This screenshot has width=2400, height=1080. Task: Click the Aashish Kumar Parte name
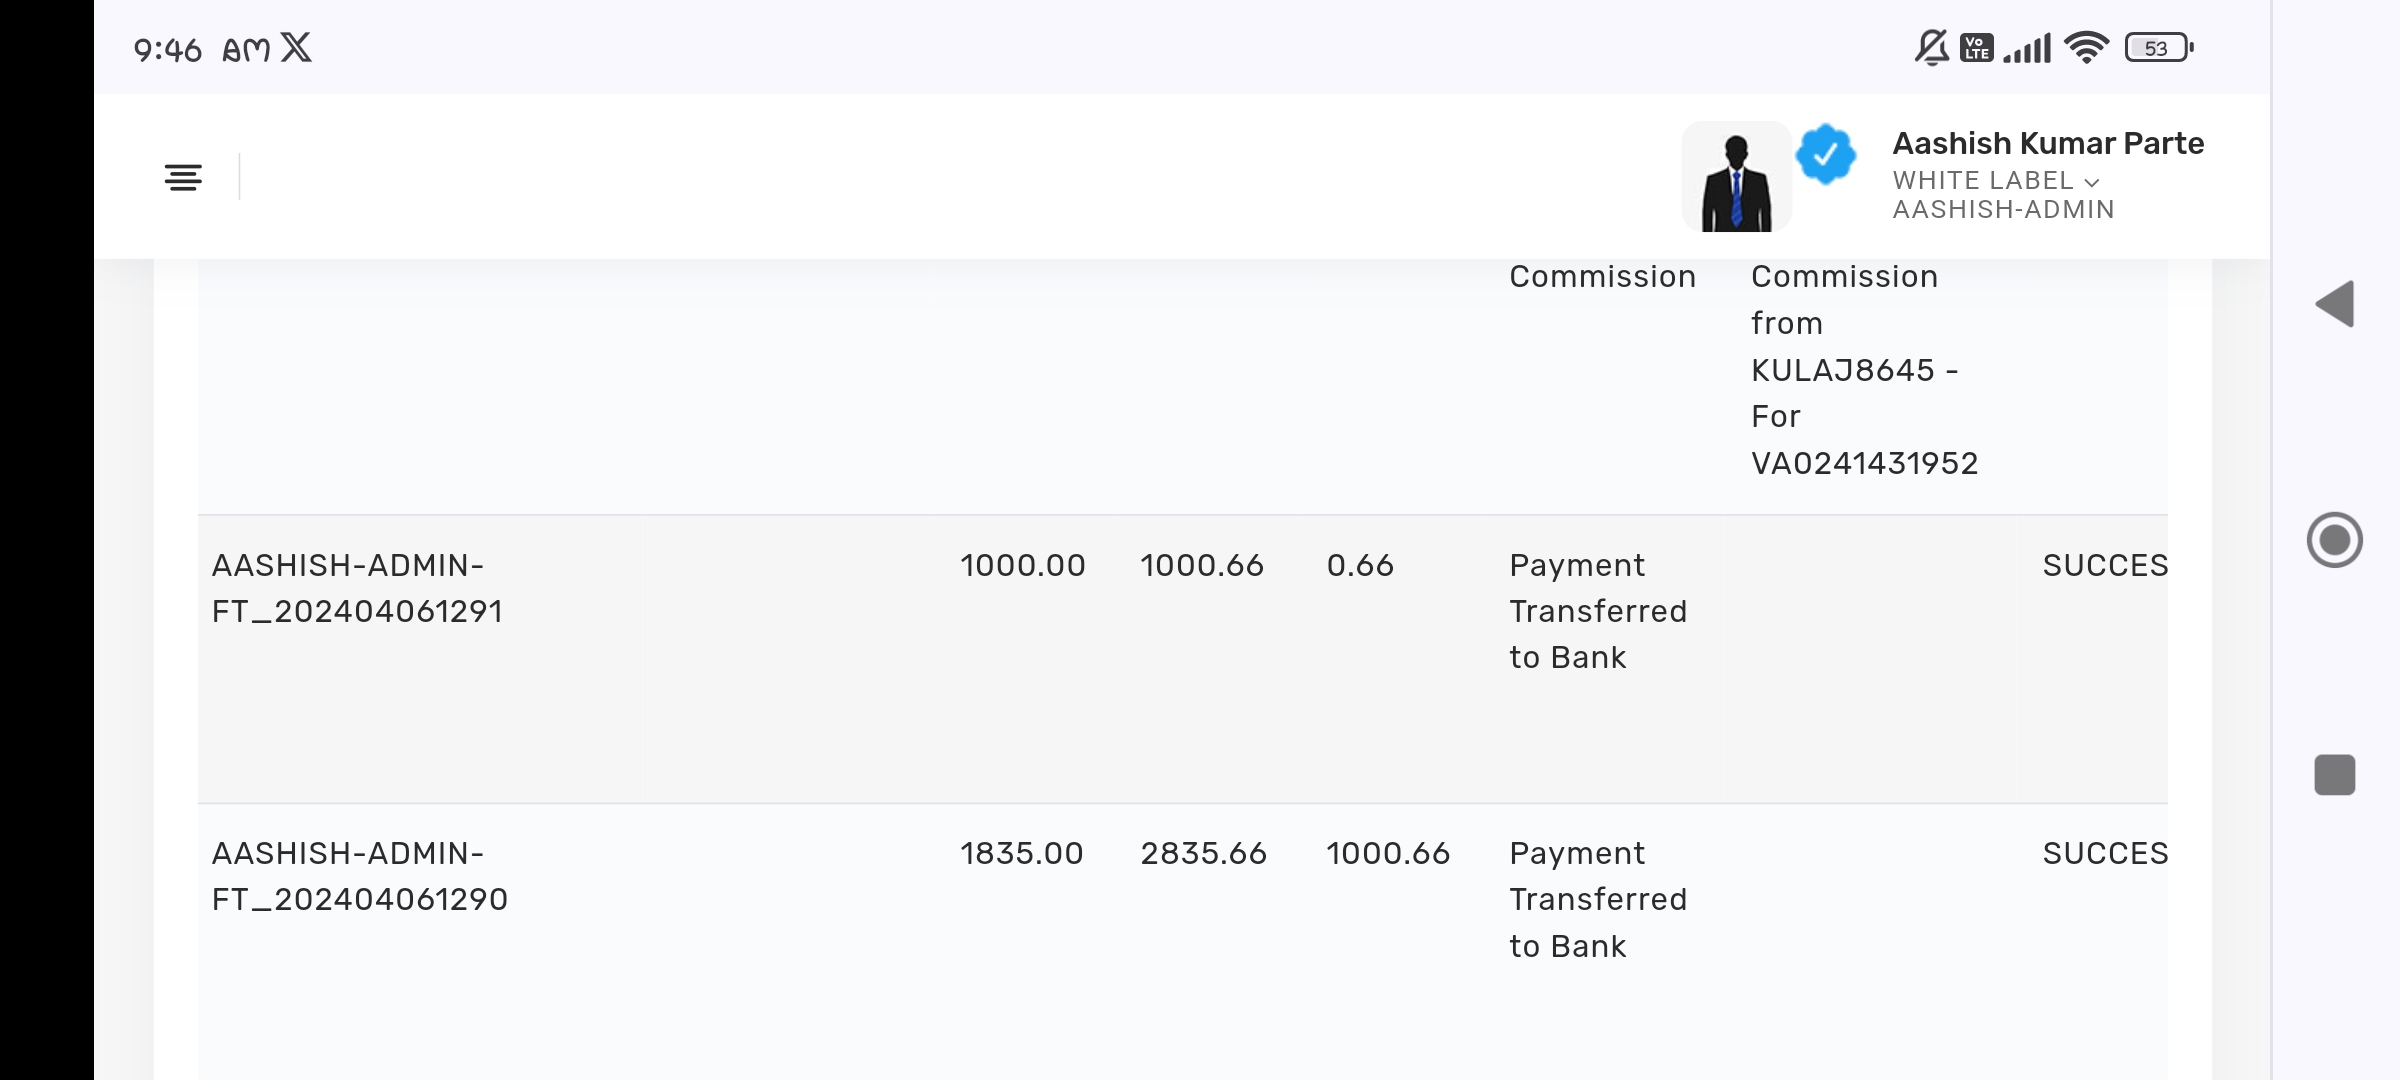[2047, 143]
